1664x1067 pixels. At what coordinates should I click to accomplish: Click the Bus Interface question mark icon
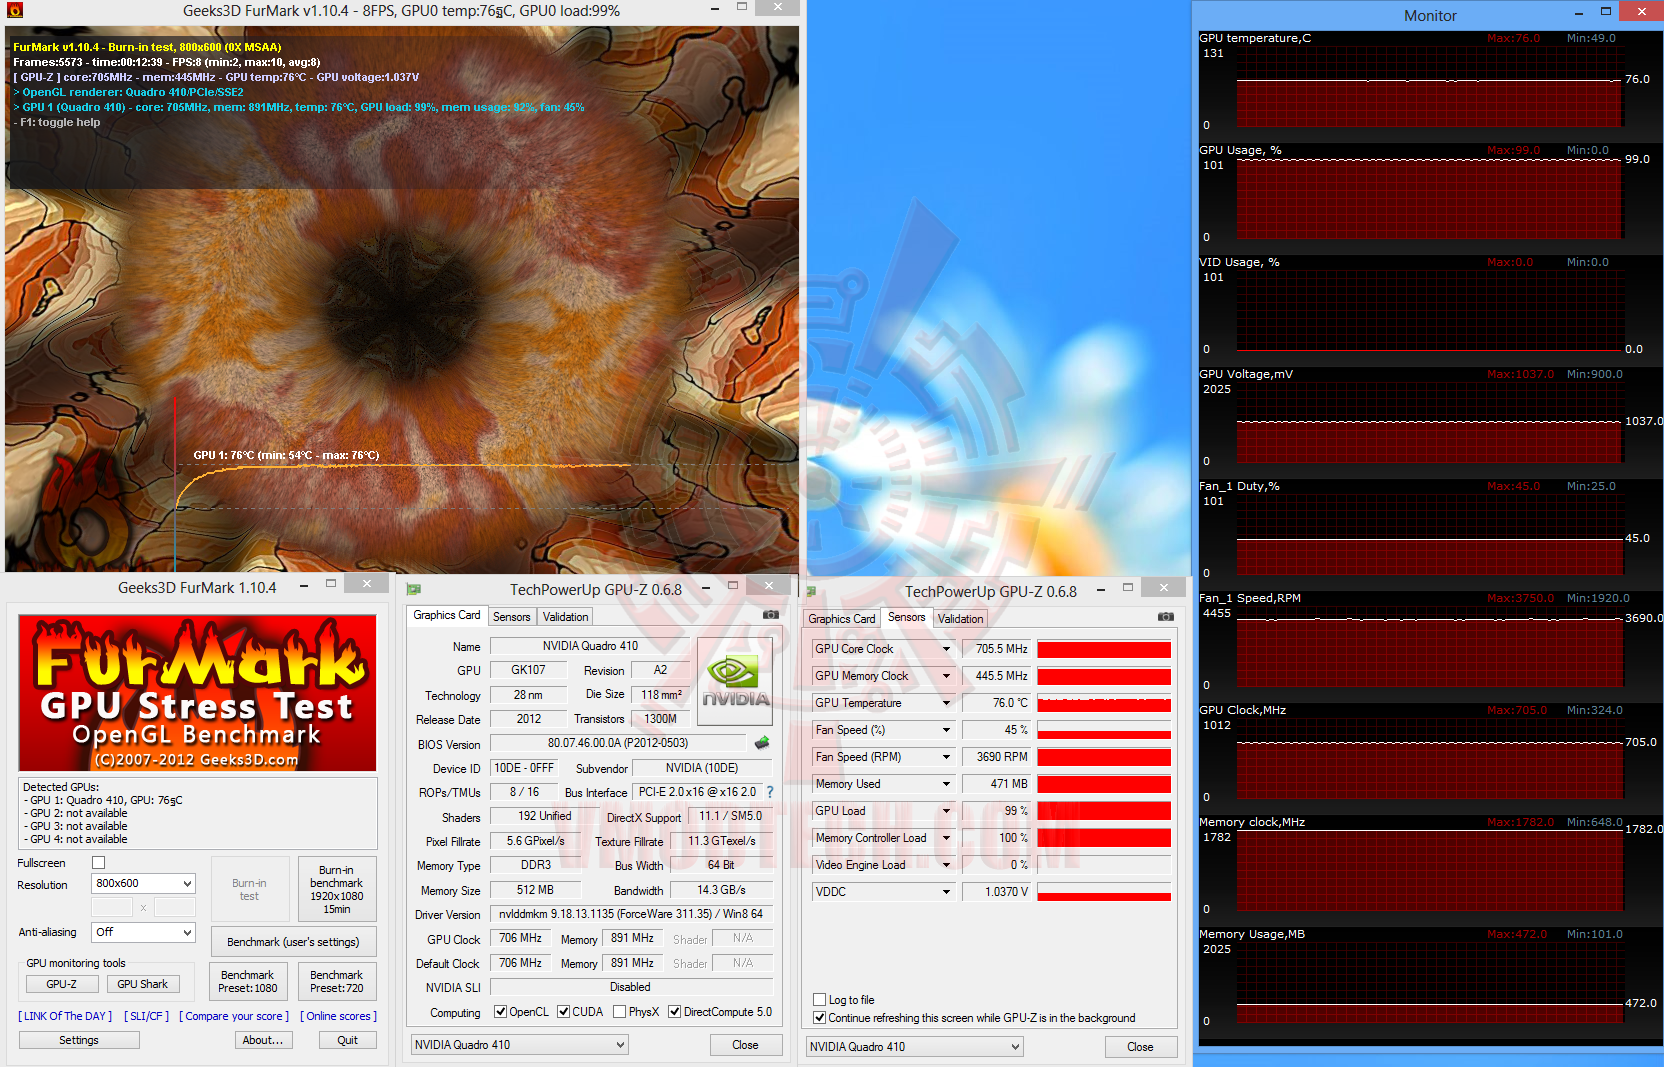(770, 792)
